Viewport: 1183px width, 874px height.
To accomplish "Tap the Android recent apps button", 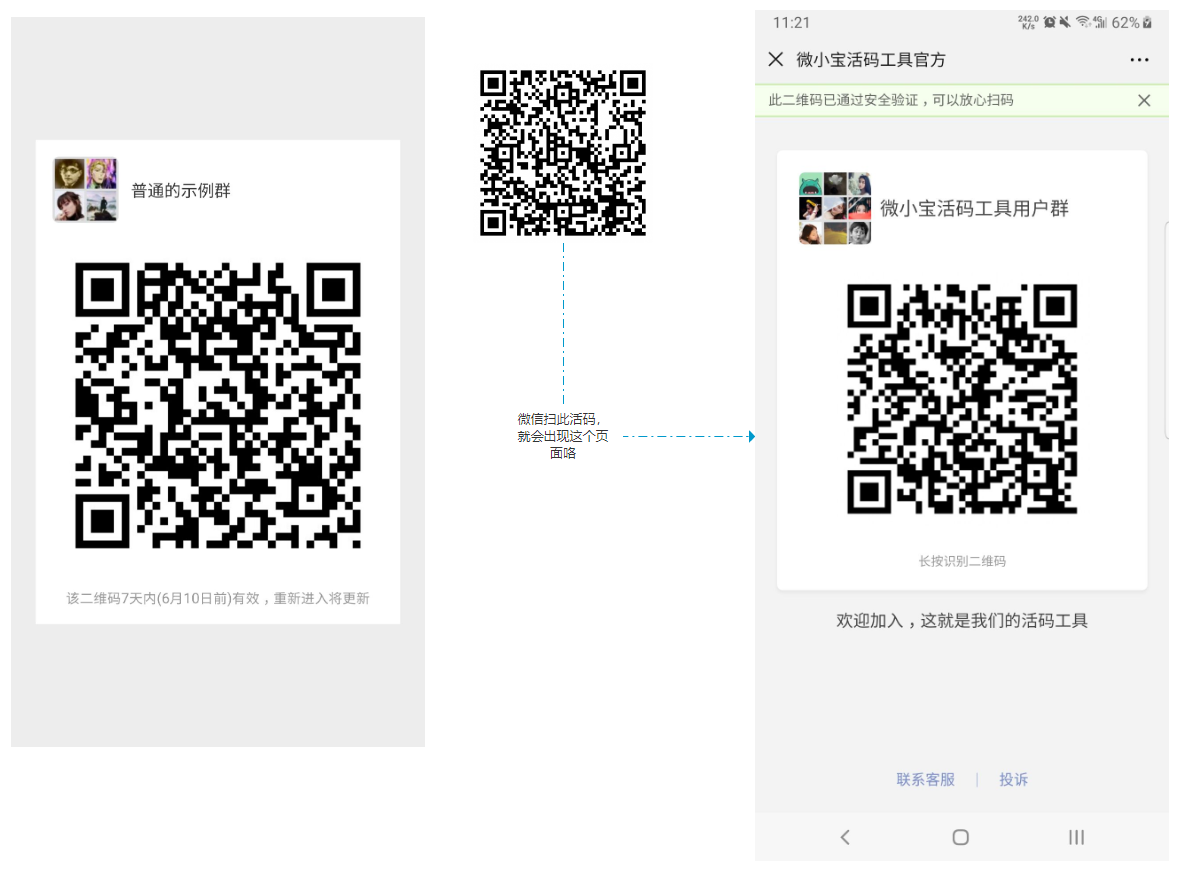I will tap(1077, 836).
